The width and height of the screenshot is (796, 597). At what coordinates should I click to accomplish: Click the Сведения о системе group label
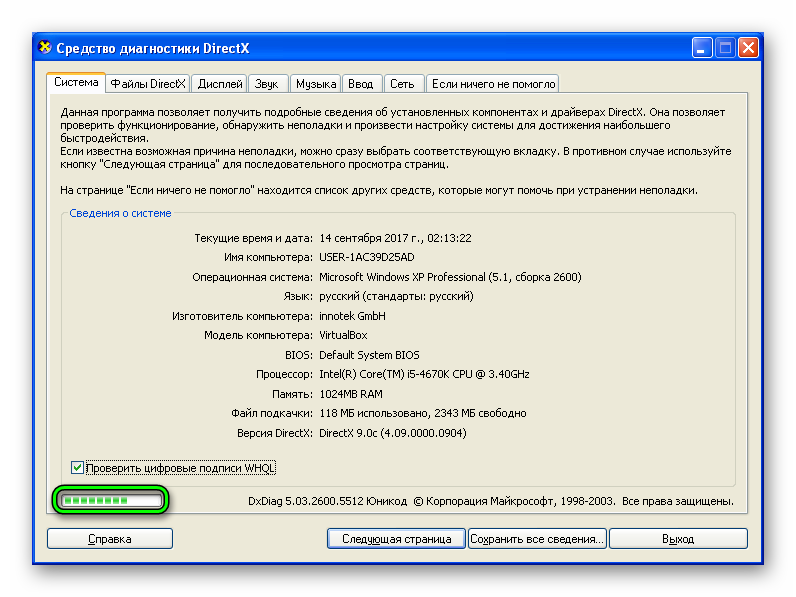click(x=120, y=213)
